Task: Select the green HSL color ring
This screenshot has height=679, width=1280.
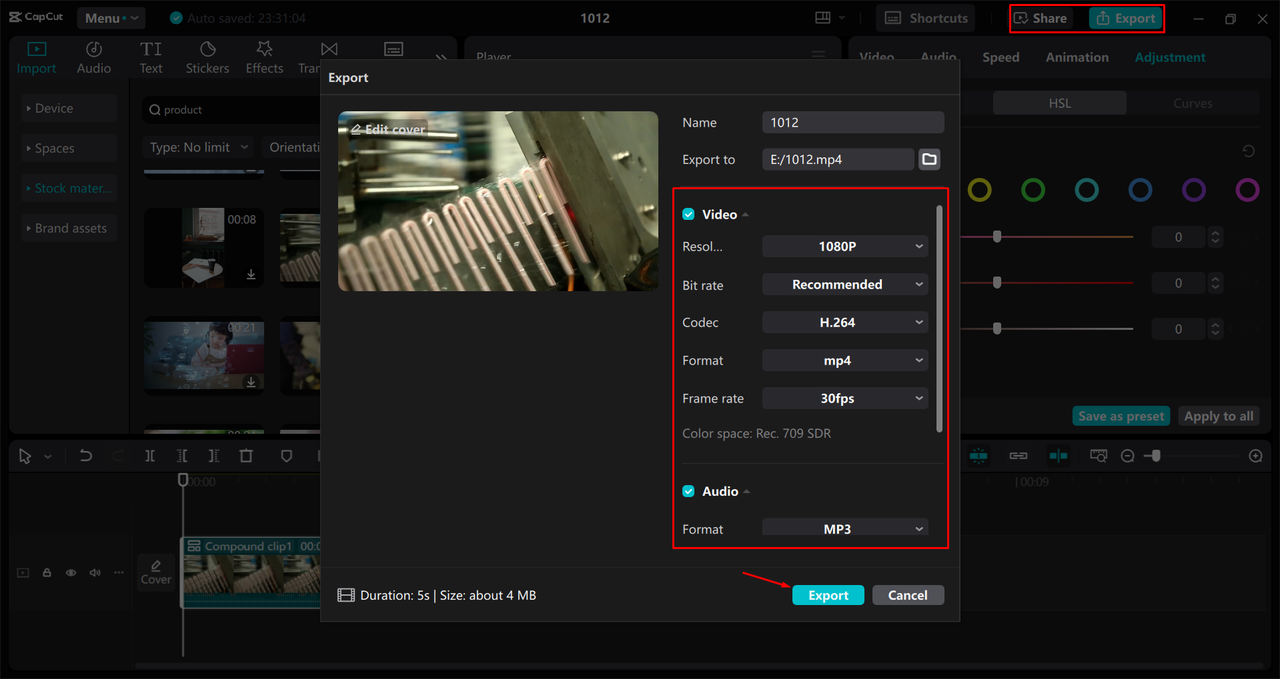Action: click(x=1033, y=189)
